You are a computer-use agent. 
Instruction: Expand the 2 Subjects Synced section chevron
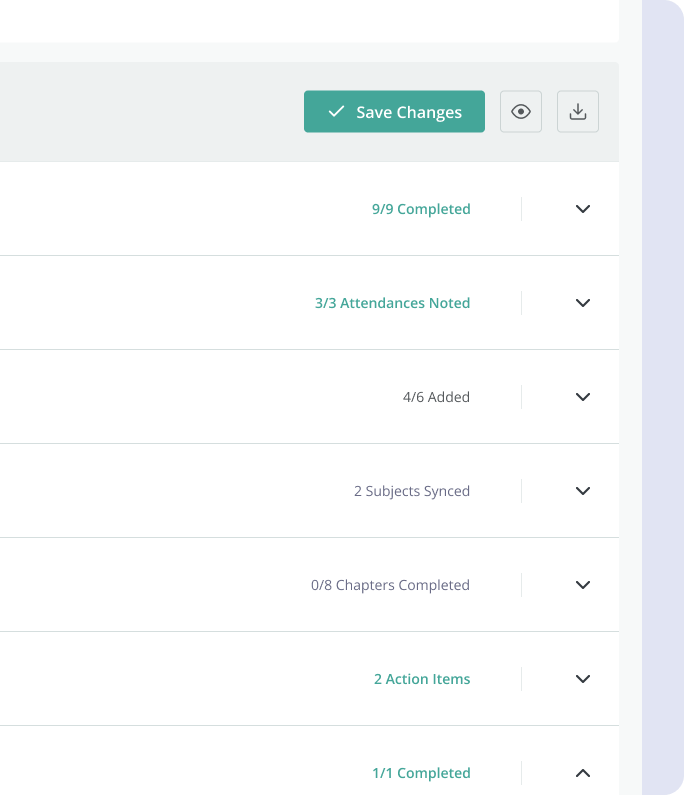pyautogui.click(x=584, y=491)
